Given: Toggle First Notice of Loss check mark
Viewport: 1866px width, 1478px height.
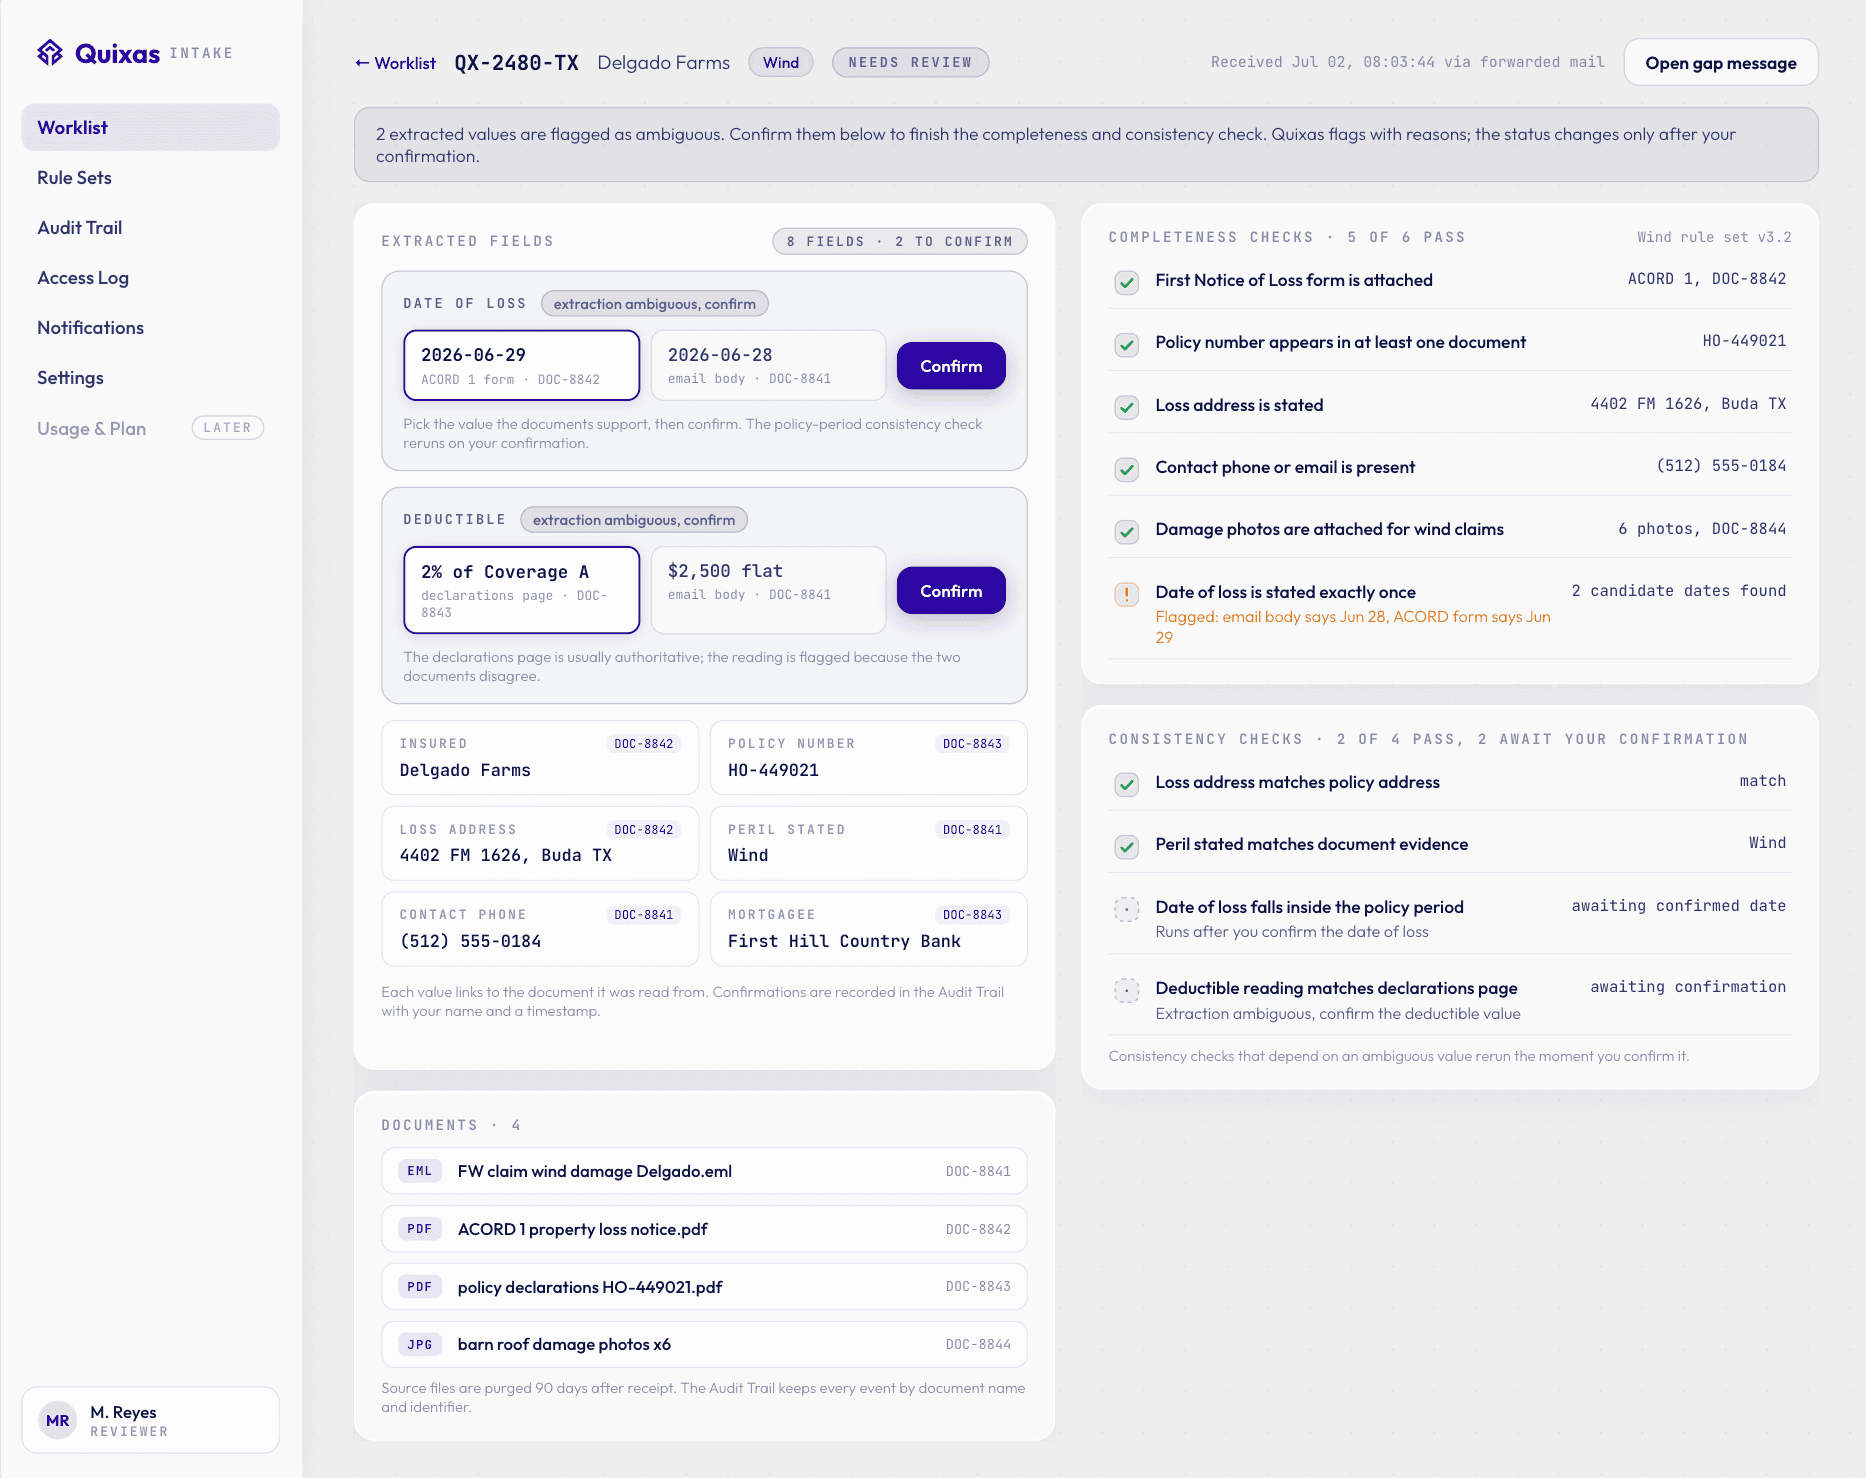Looking at the screenshot, I should [x=1127, y=282].
